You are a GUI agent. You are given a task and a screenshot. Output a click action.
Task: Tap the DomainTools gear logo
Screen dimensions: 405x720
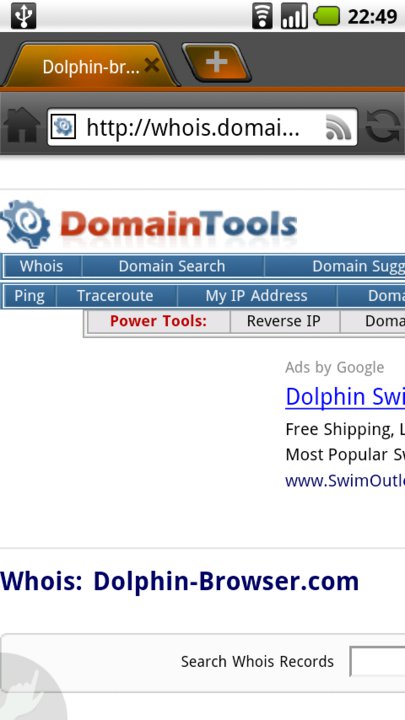25,224
